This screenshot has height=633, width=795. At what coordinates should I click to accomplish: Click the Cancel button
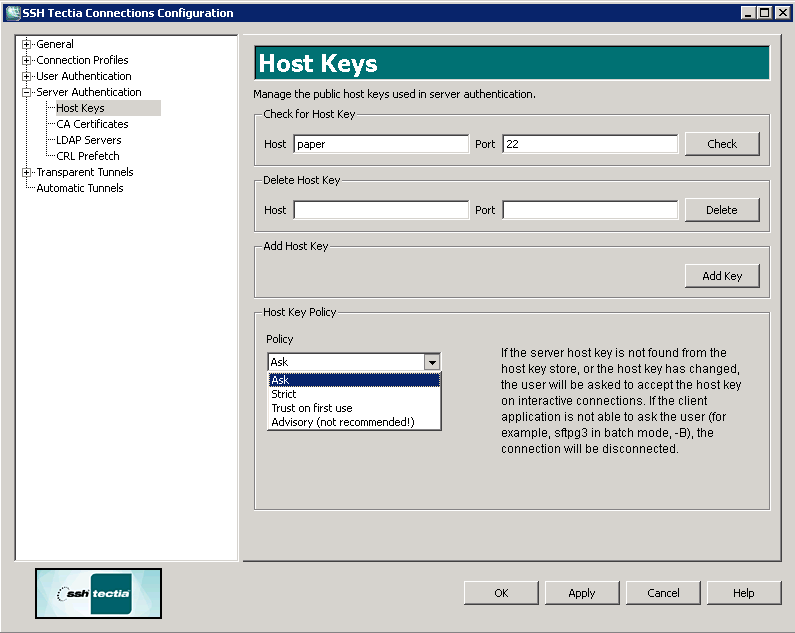663,593
